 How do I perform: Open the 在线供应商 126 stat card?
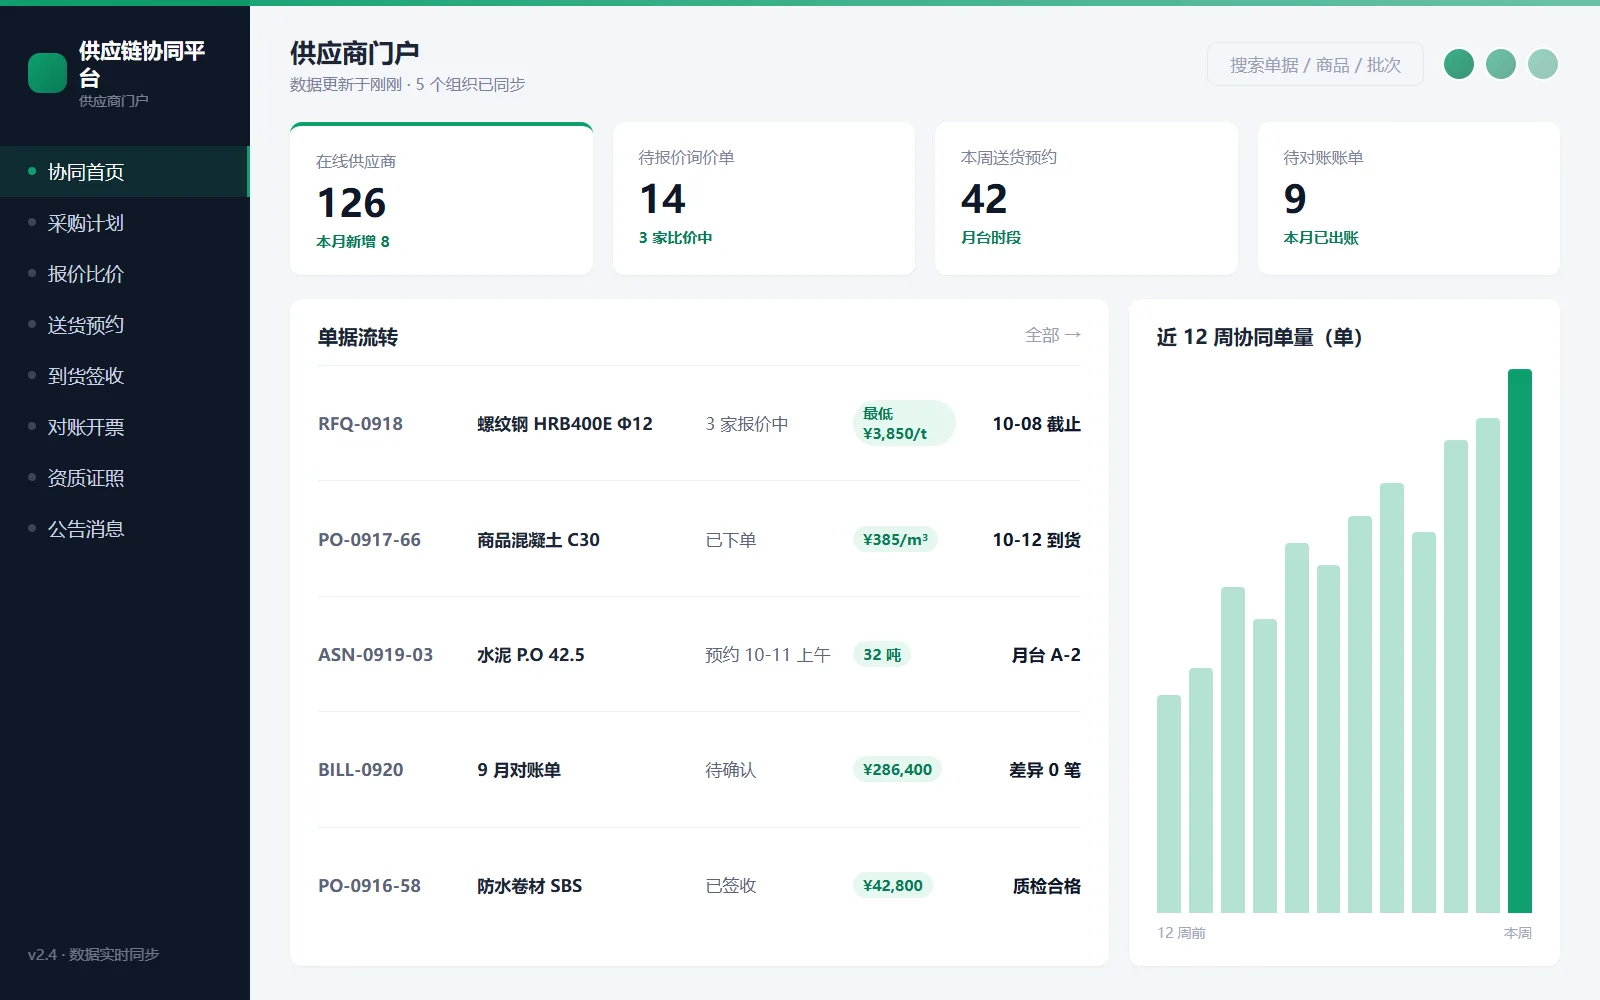[441, 198]
